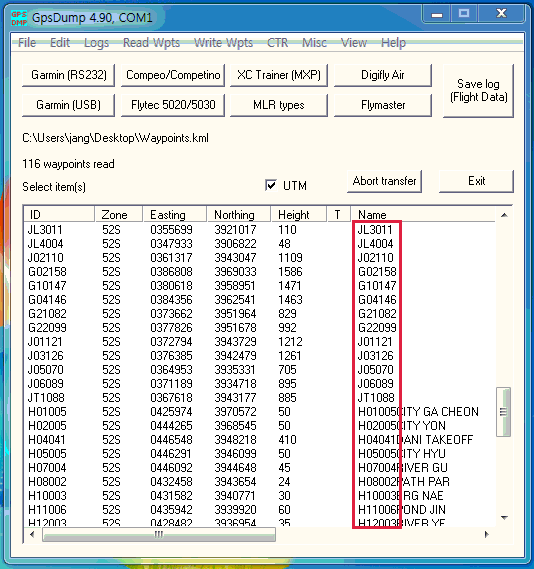This screenshot has height=569, width=534.
Task: Open the CTR menu
Action: click(278, 43)
